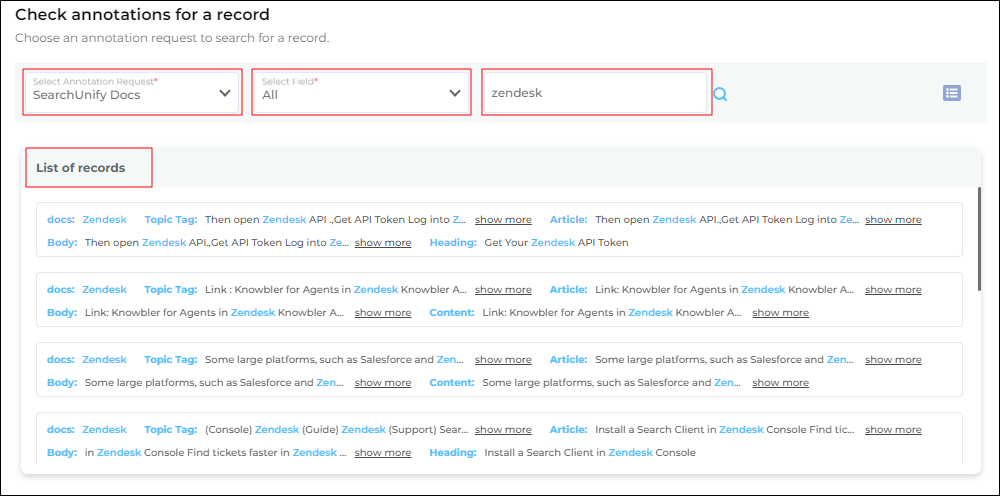Click the search field containing zendesk
The height and width of the screenshot is (496, 1000).
pos(596,93)
